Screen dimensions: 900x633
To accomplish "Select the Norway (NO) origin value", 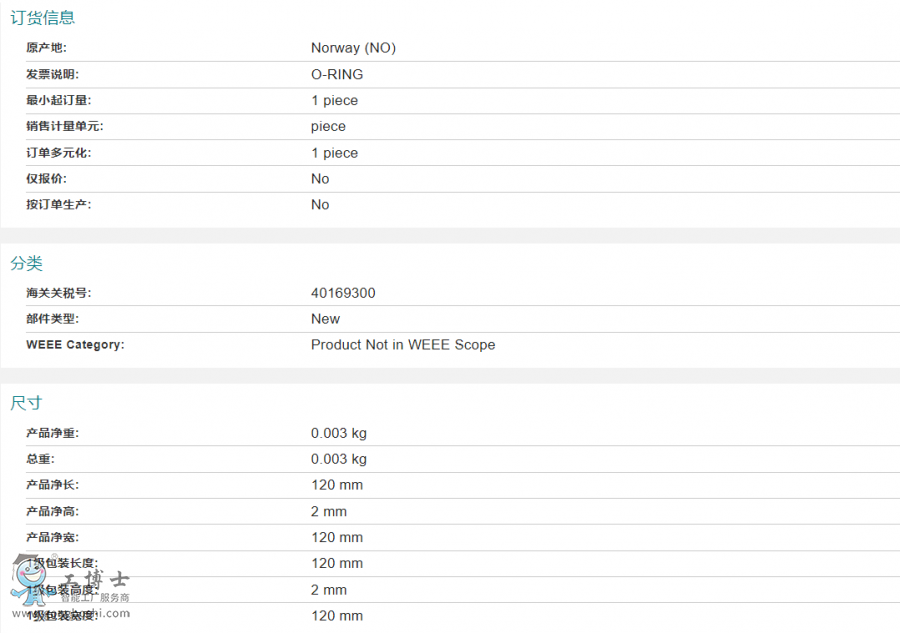I will point(353,48).
